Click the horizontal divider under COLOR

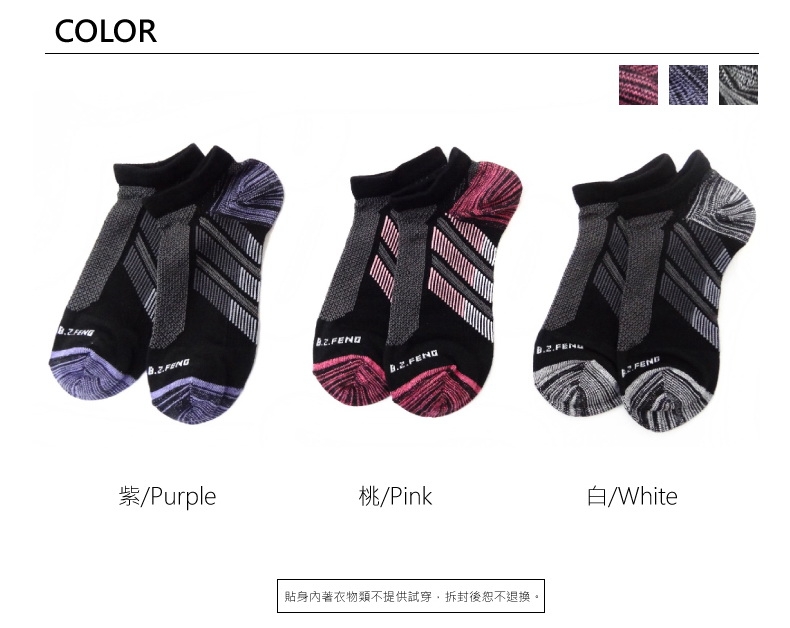[x=402, y=53]
